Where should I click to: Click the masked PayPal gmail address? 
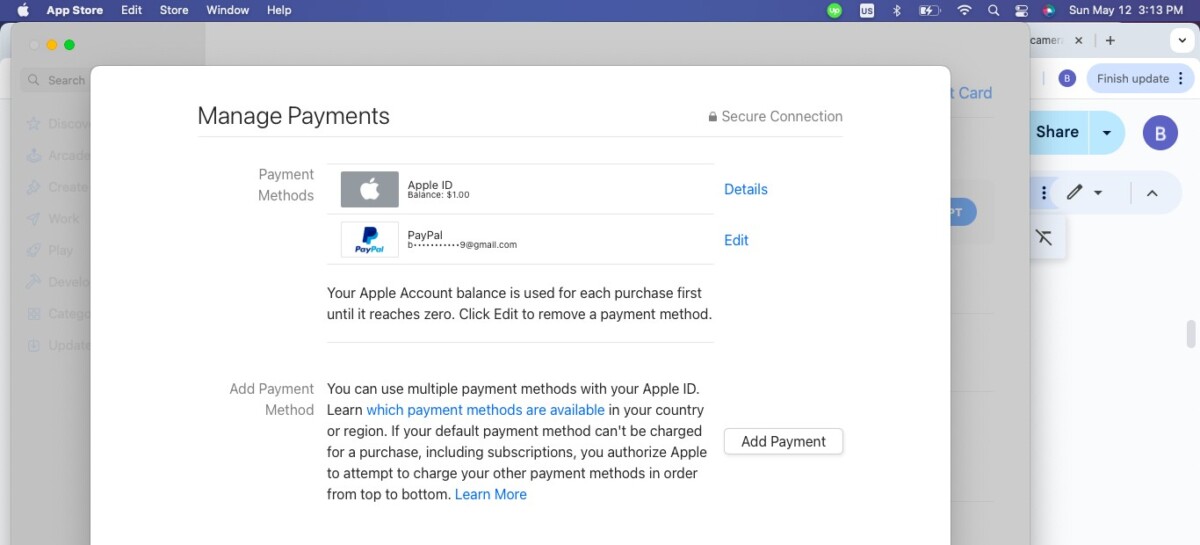[x=462, y=245]
